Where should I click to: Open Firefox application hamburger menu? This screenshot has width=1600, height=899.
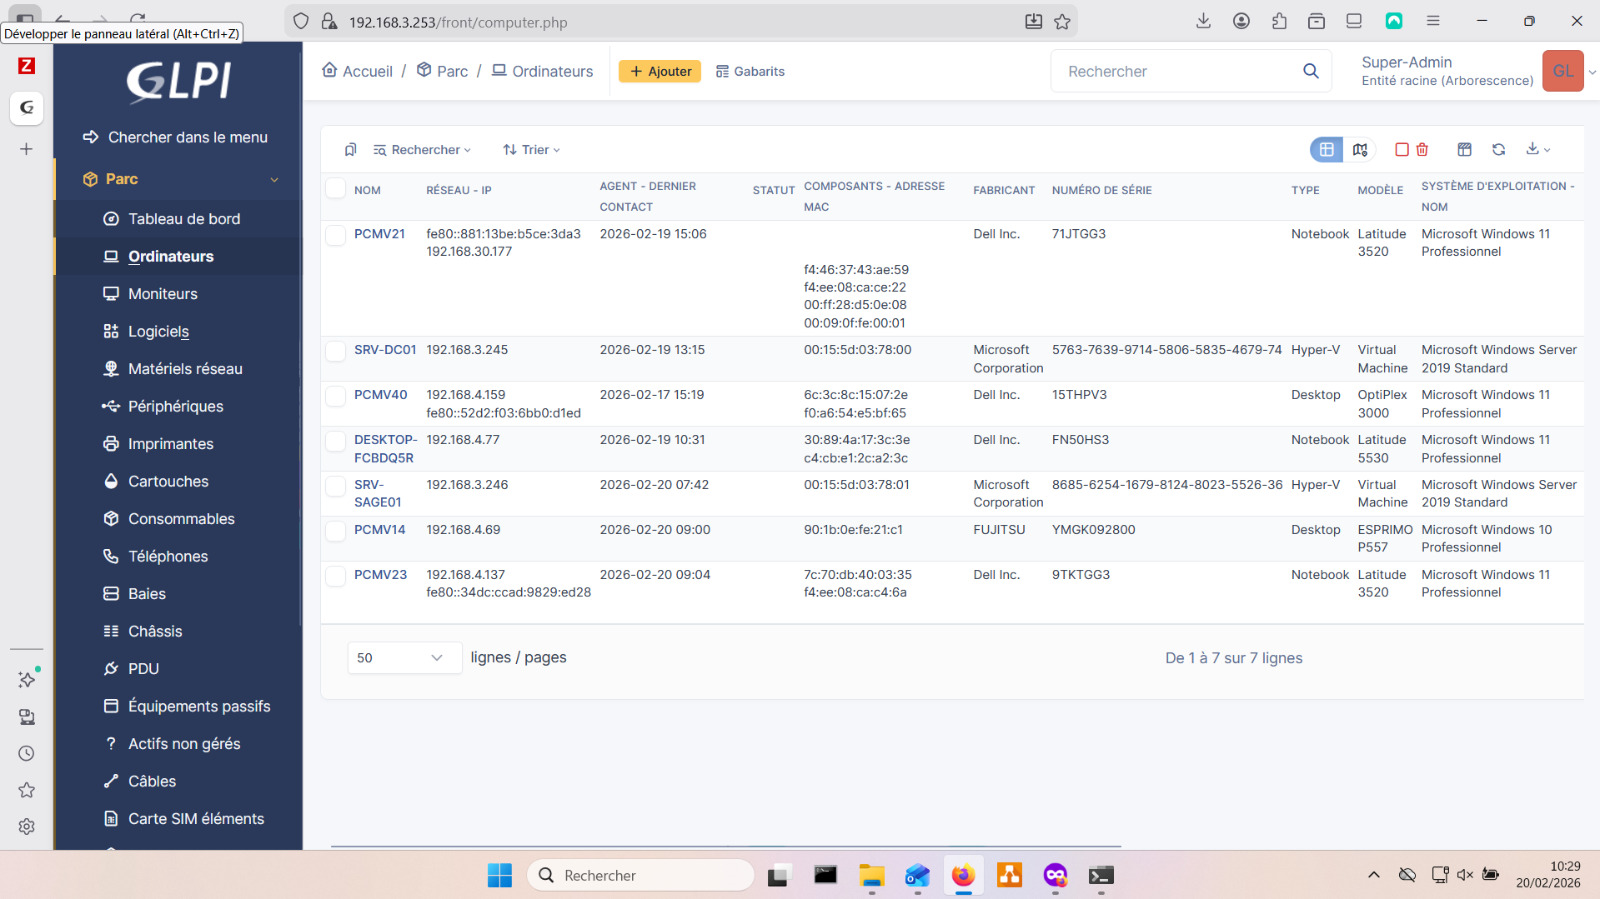point(1433,21)
